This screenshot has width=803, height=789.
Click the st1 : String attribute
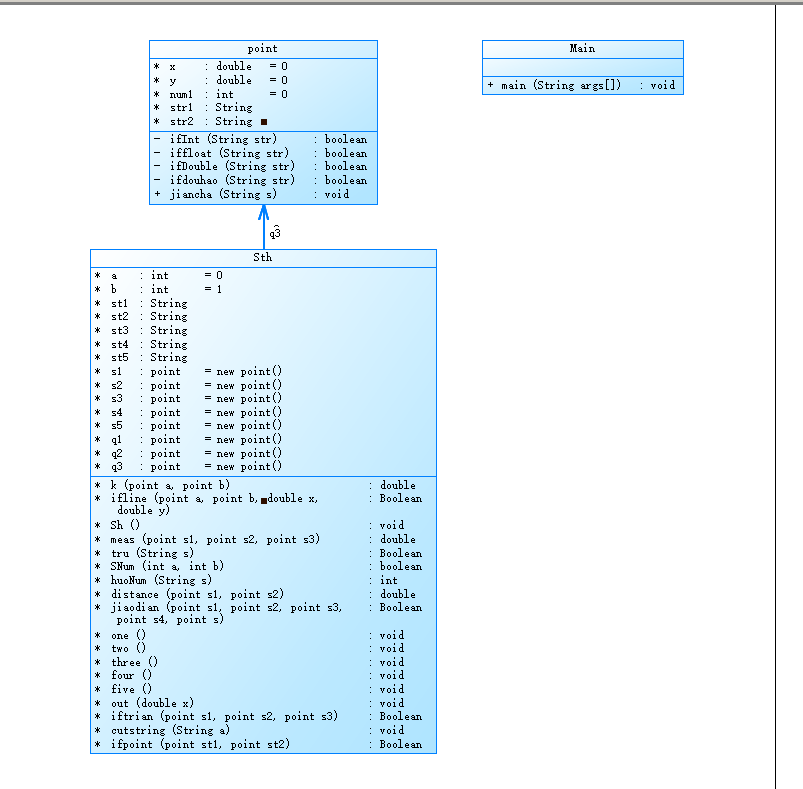click(x=141, y=303)
